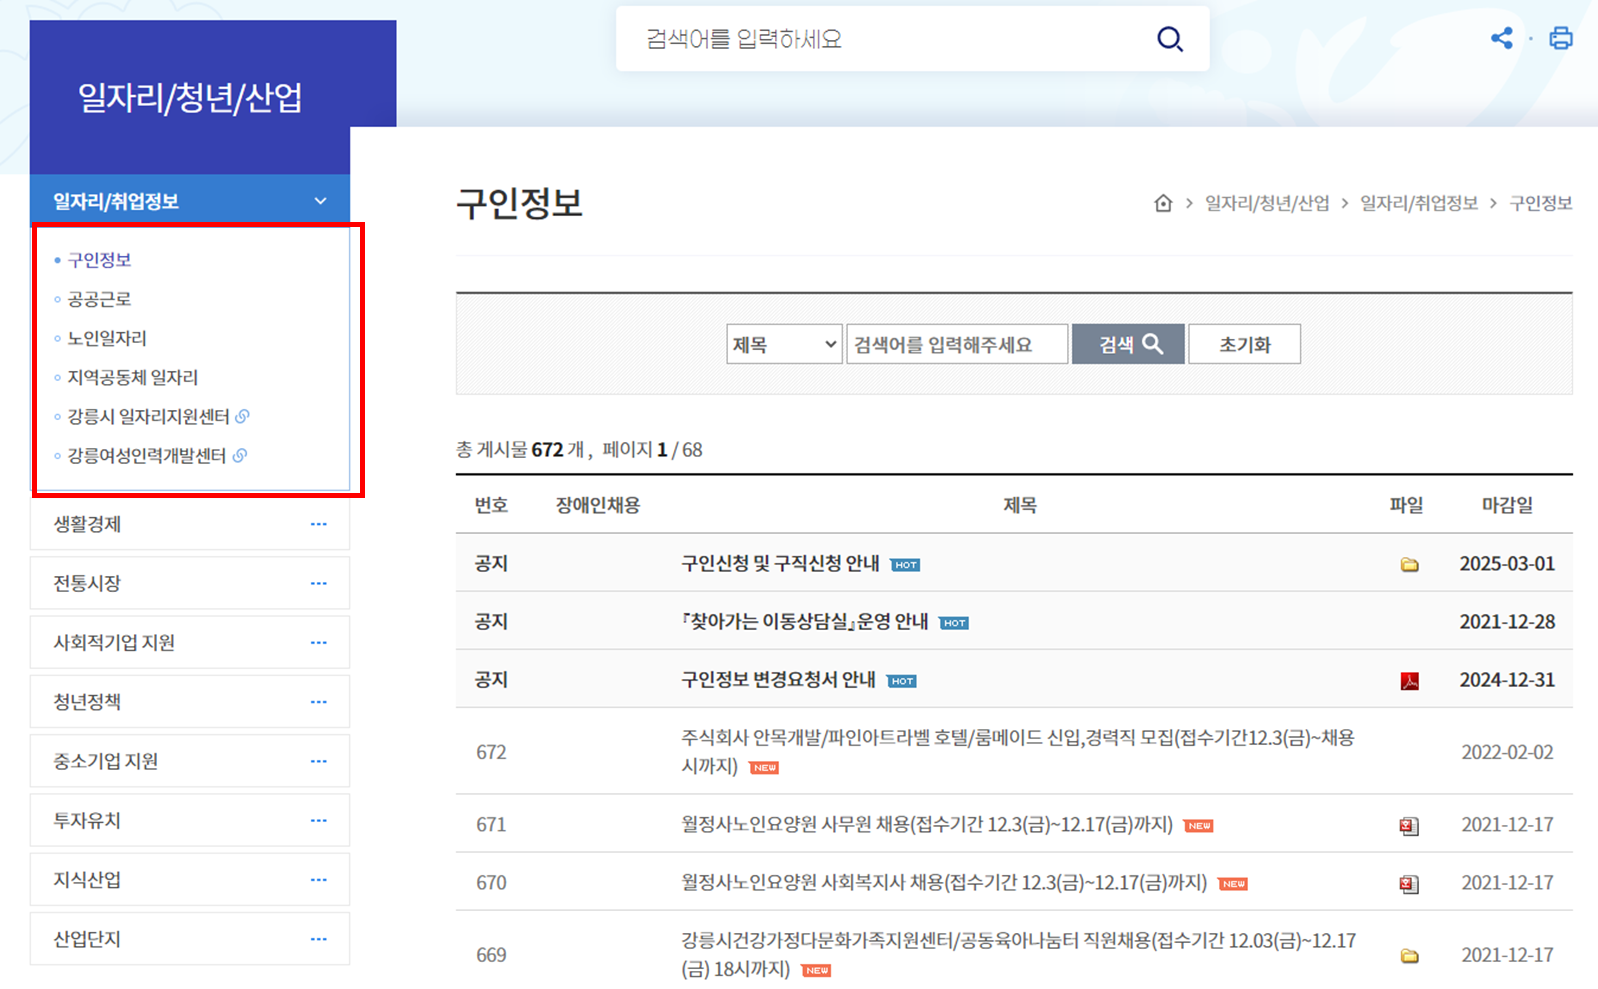Screen dimensions: 1598x989
Task: Click the share icon
Action: tap(1501, 39)
